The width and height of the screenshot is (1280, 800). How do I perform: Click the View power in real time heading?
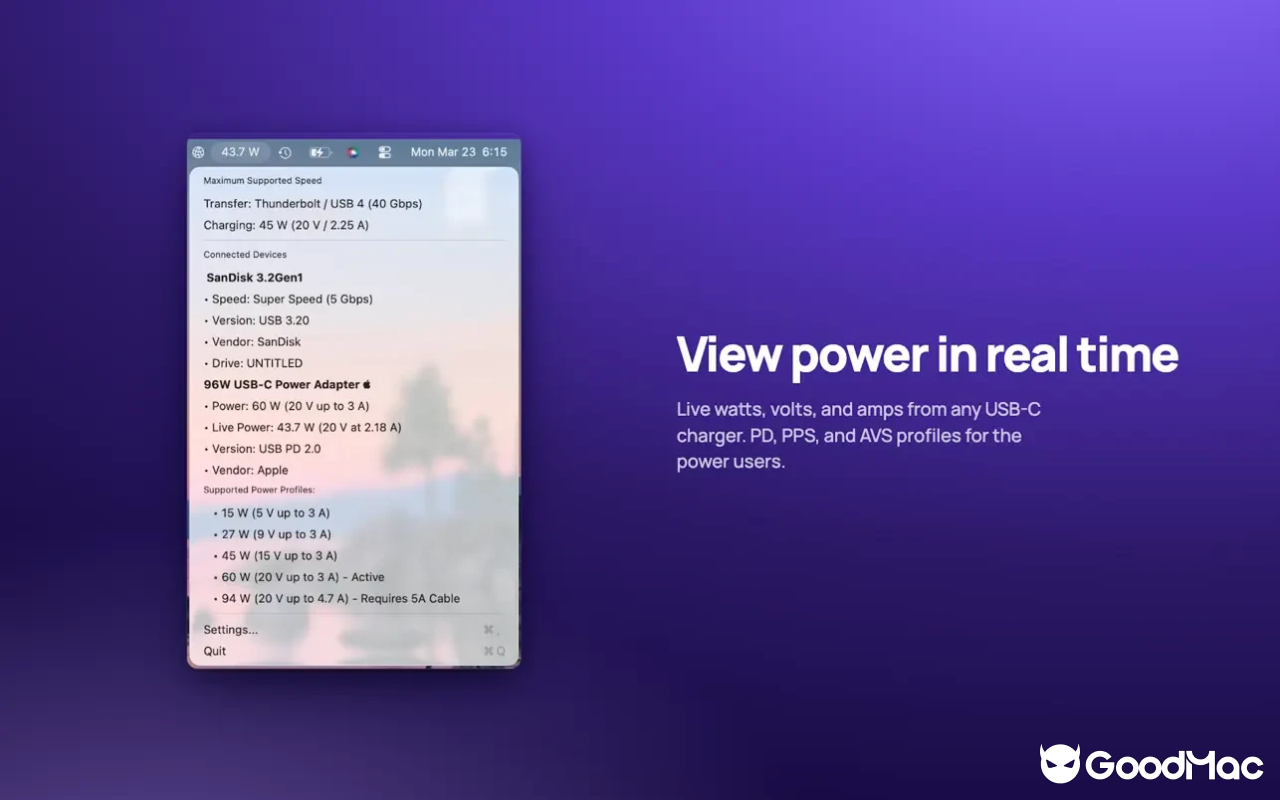tap(927, 356)
